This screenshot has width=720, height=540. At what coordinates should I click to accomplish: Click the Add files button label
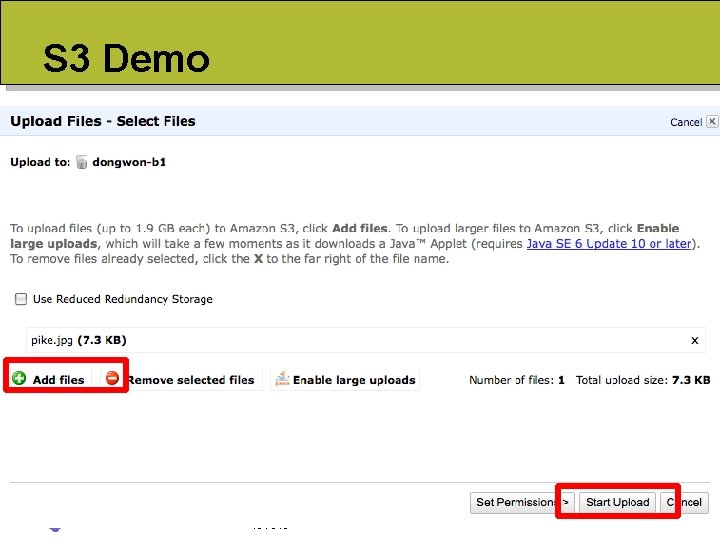(x=58, y=380)
